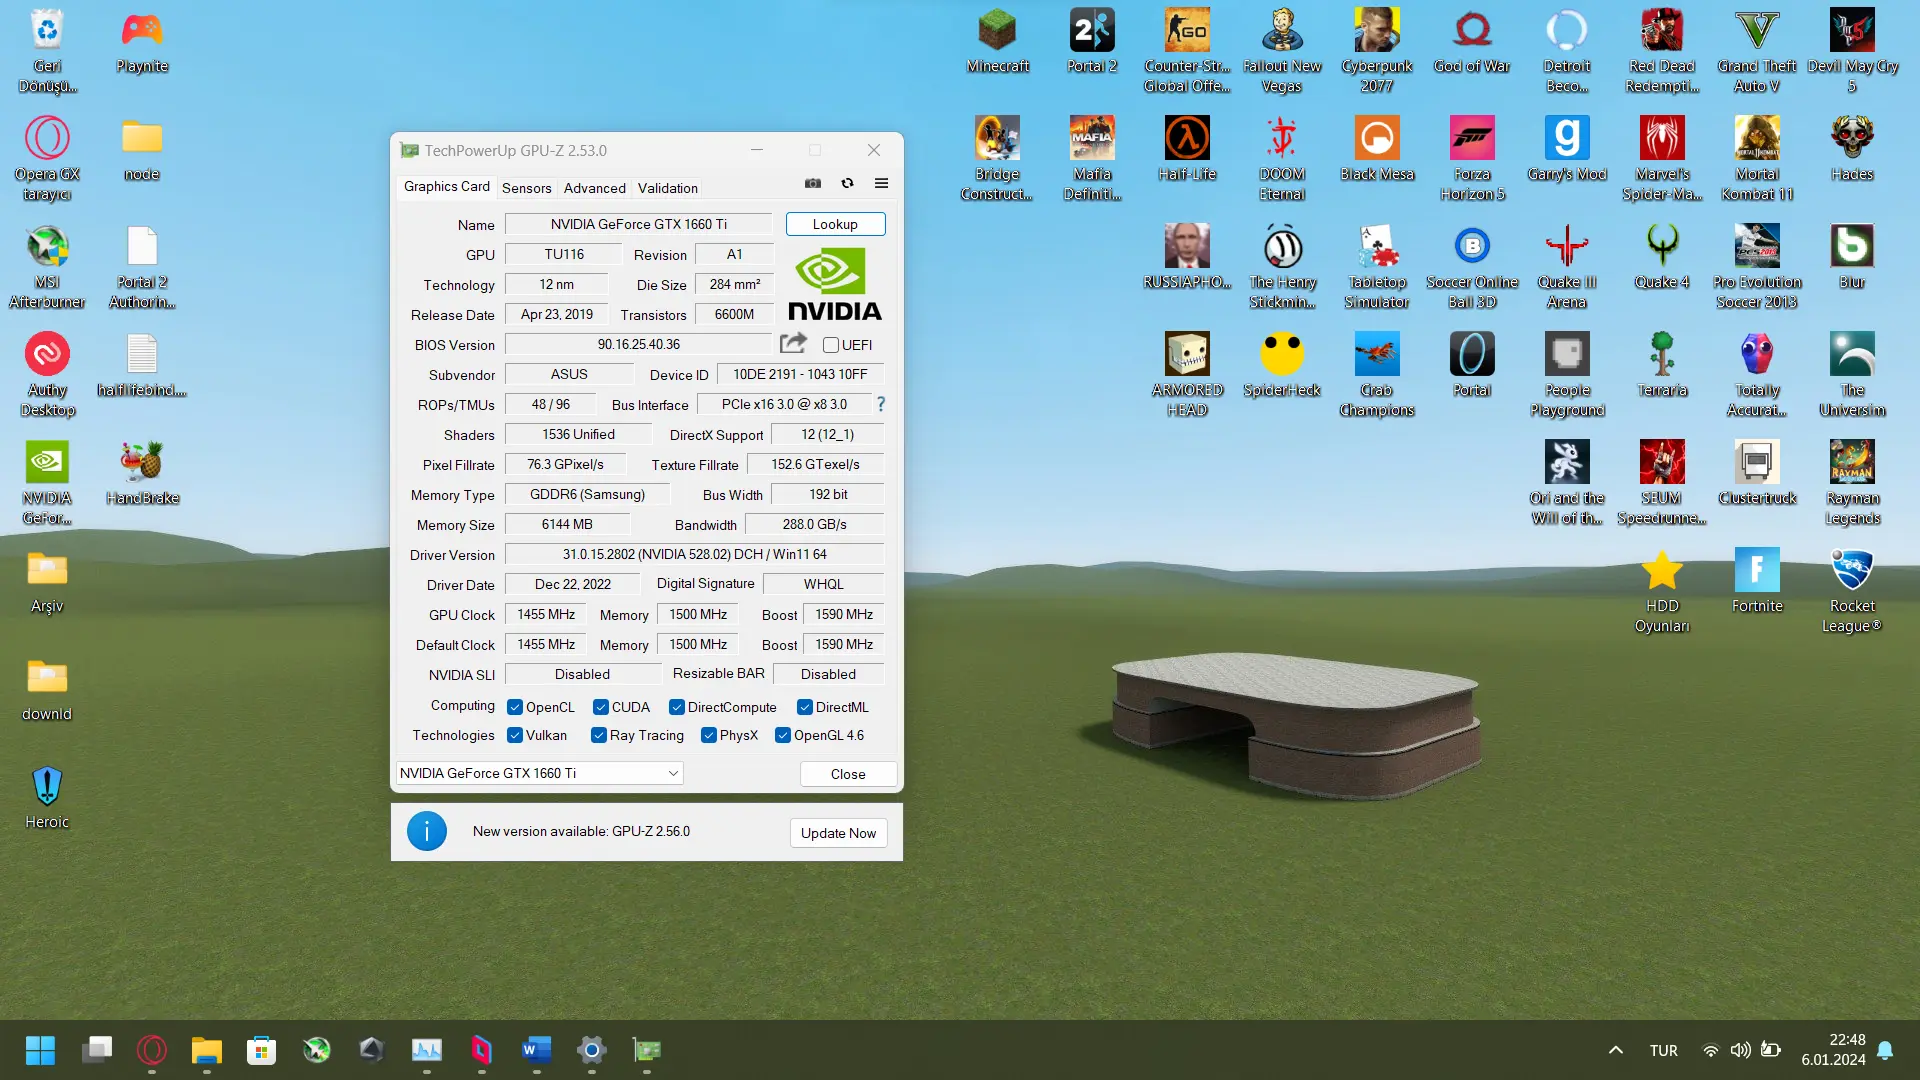The width and height of the screenshot is (1920, 1080).
Task: Toggle the OpenGL 4.6 checkbox
Action: click(783, 735)
